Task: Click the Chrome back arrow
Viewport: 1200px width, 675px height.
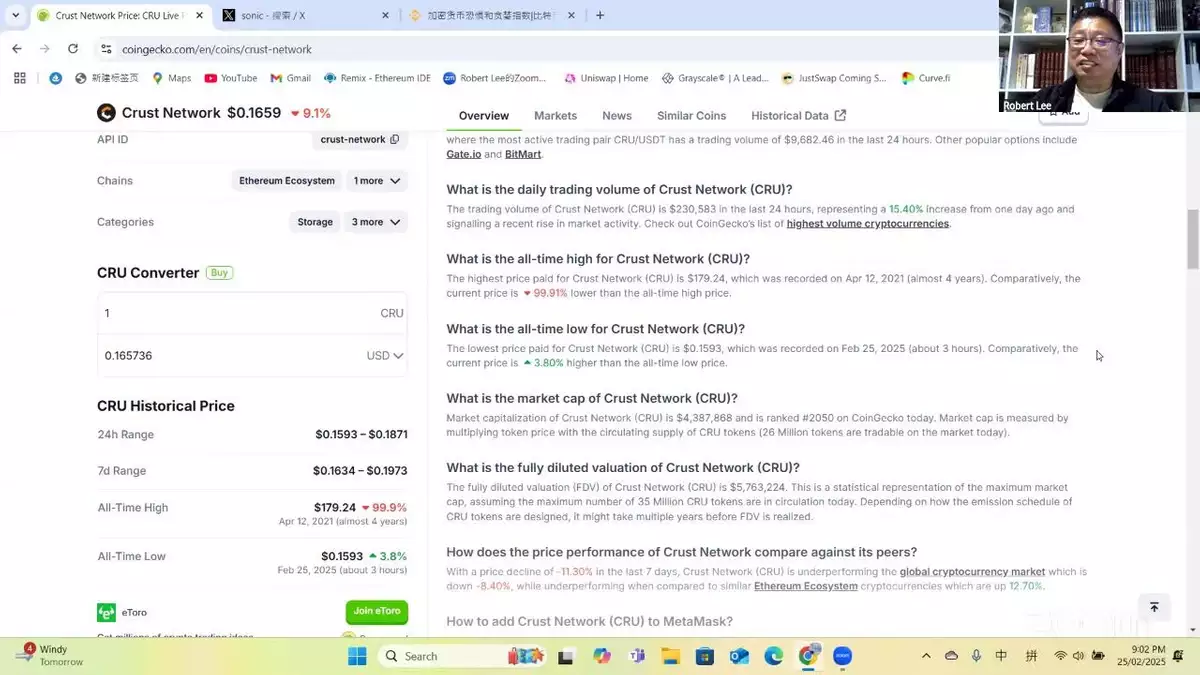Action: tap(17, 49)
